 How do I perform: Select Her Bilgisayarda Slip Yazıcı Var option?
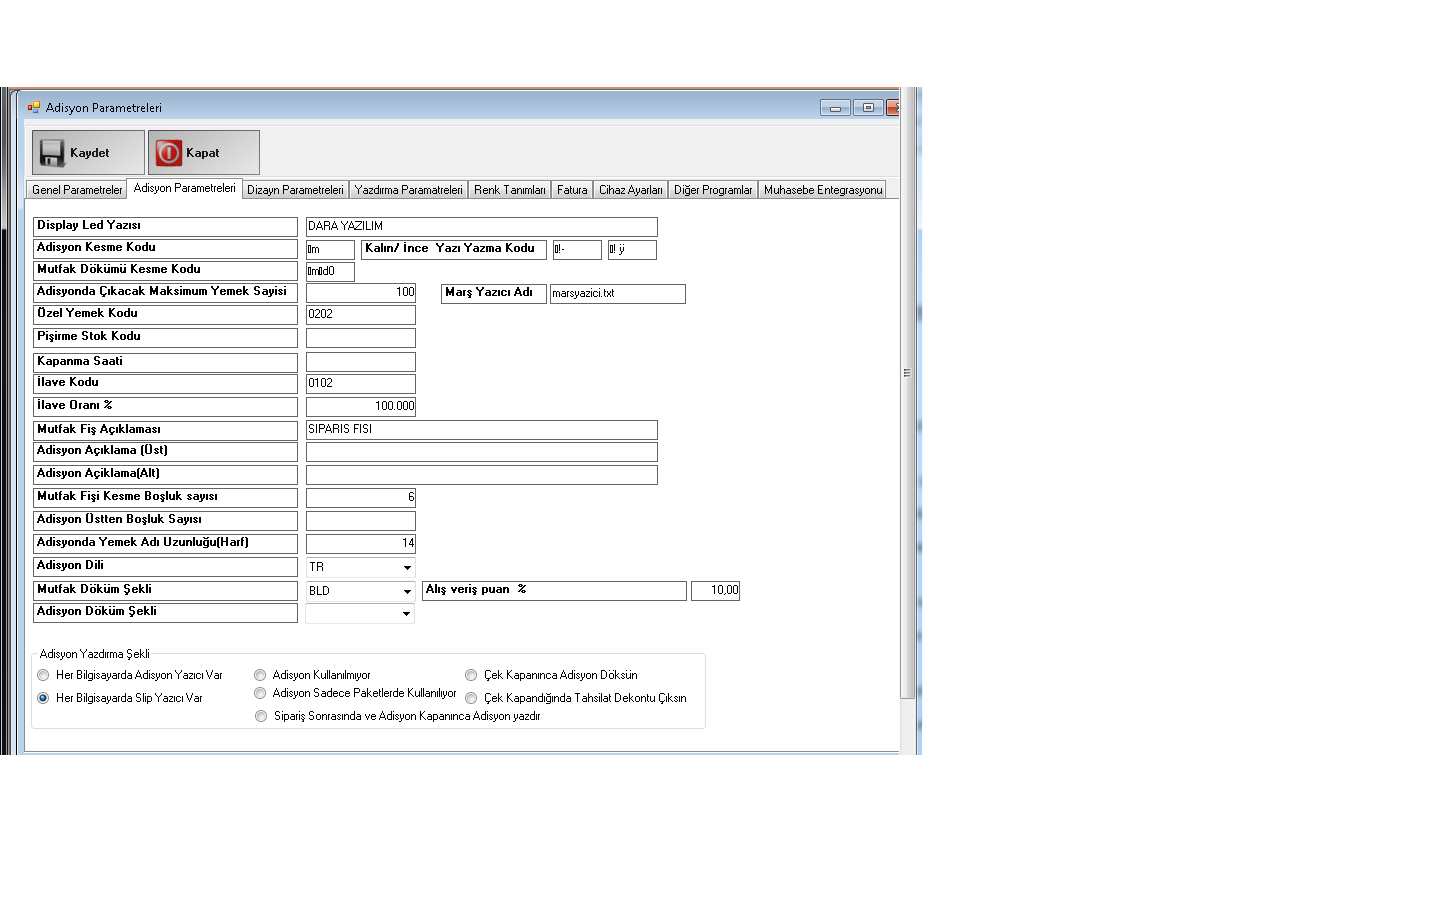coord(43,698)
